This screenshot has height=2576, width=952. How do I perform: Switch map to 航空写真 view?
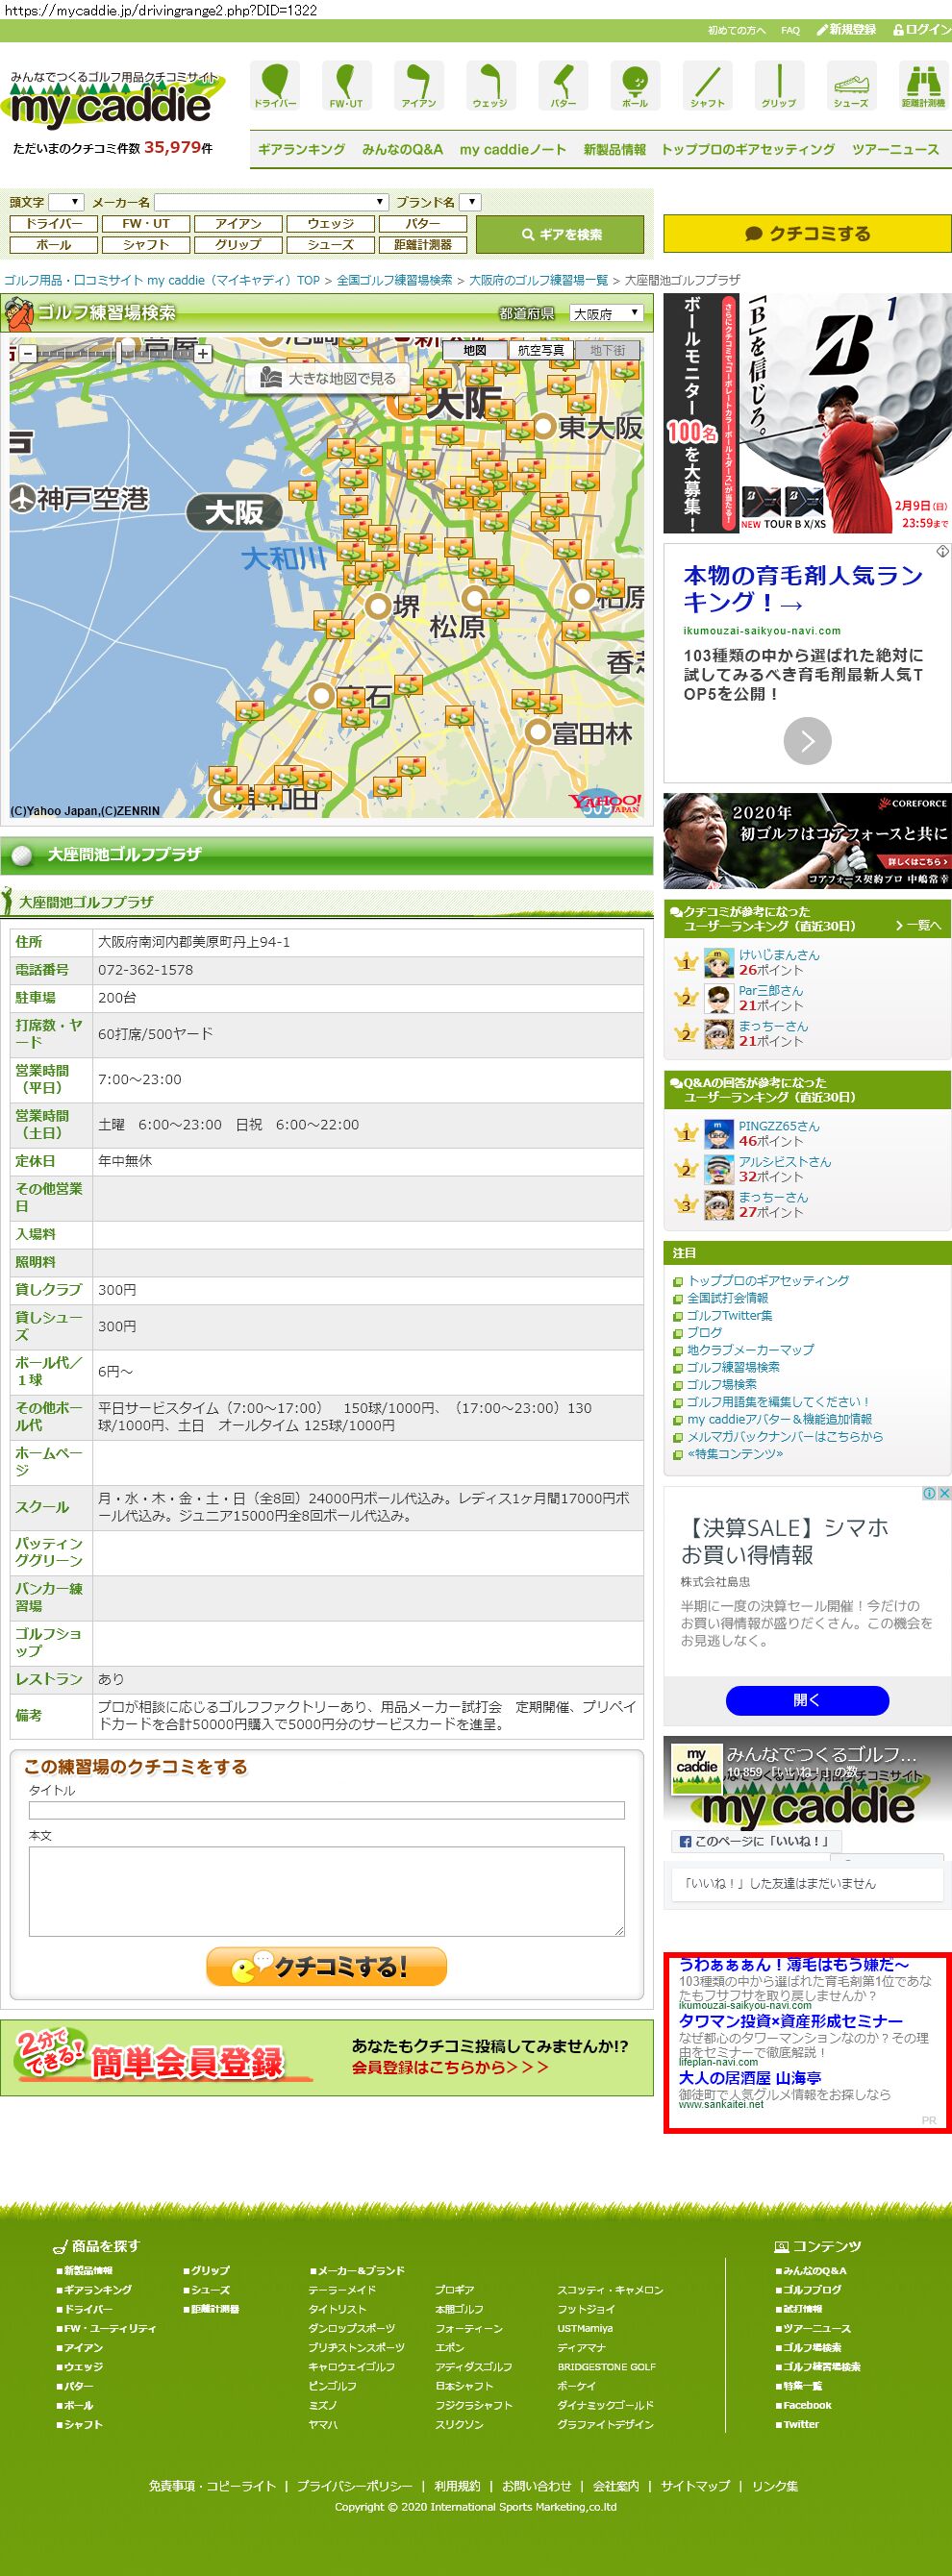coord(541,350)
